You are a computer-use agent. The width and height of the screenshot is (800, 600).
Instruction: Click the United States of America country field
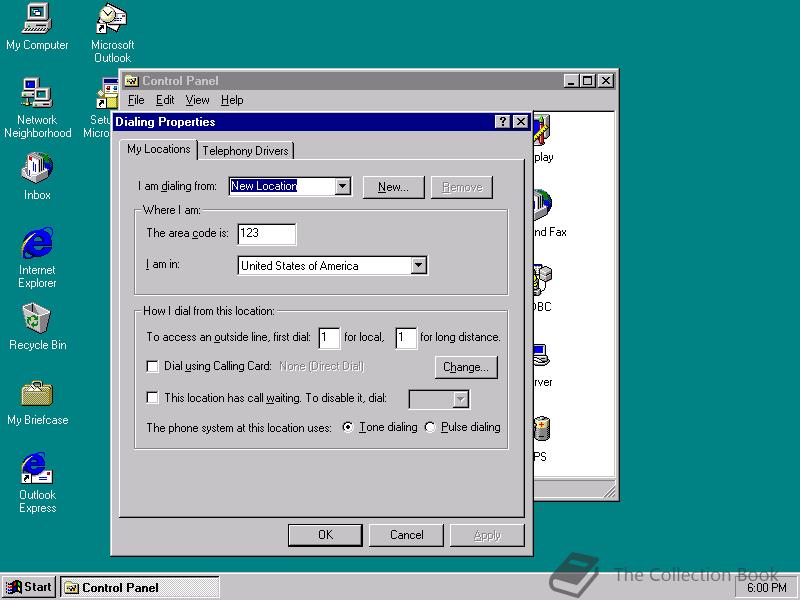pos(324,265)
